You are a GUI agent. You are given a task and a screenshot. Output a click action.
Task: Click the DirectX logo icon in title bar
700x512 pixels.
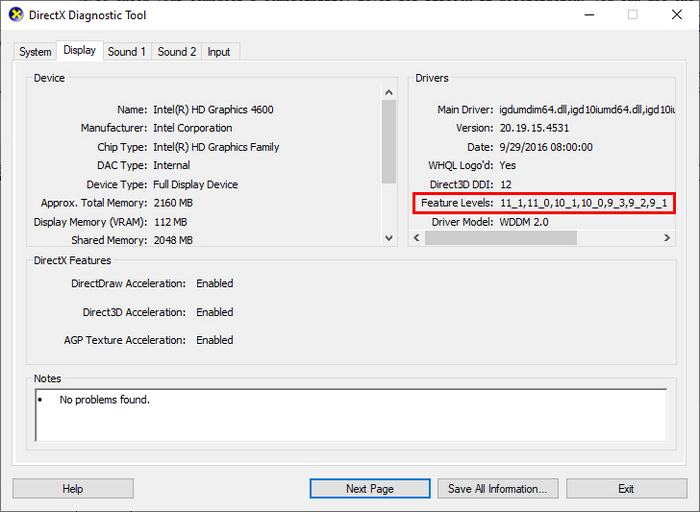[x=16, y=15]
